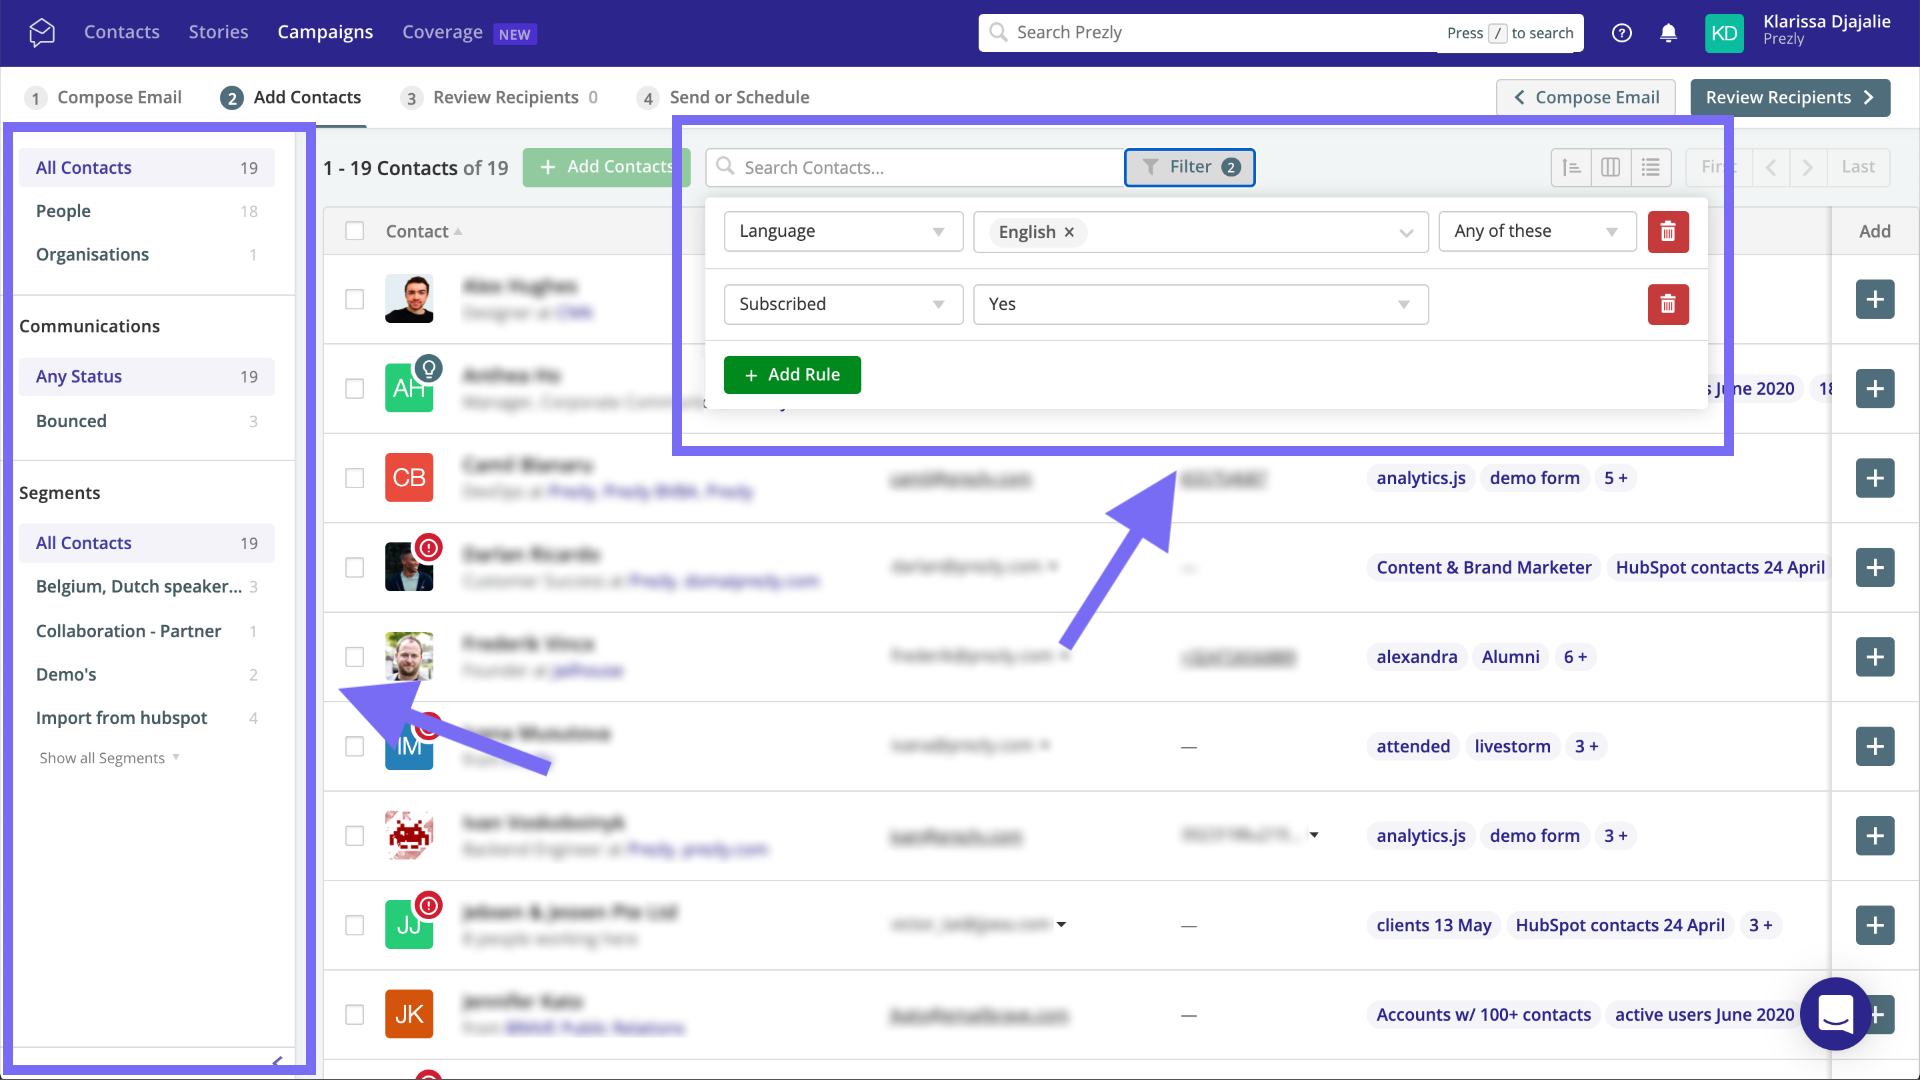Select the first contact row checkbox
The width and height of the screenshot is (1920, 1080).
pyautogui.click(x=354, y=299)
